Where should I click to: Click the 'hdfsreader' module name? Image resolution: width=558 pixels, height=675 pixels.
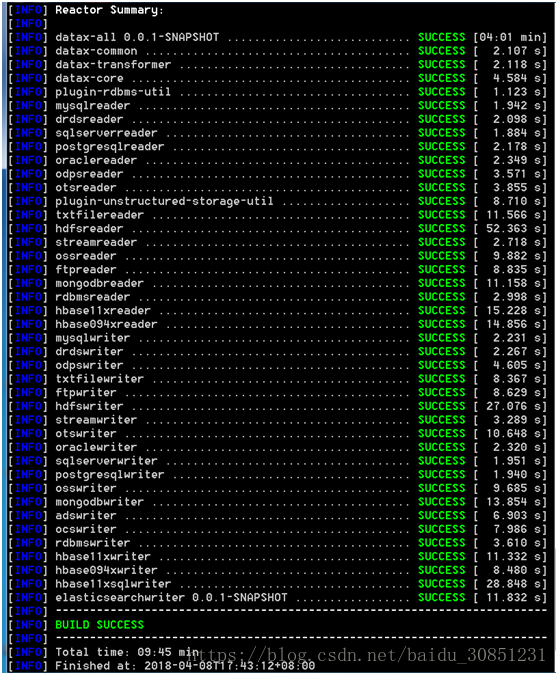(89, 229)
